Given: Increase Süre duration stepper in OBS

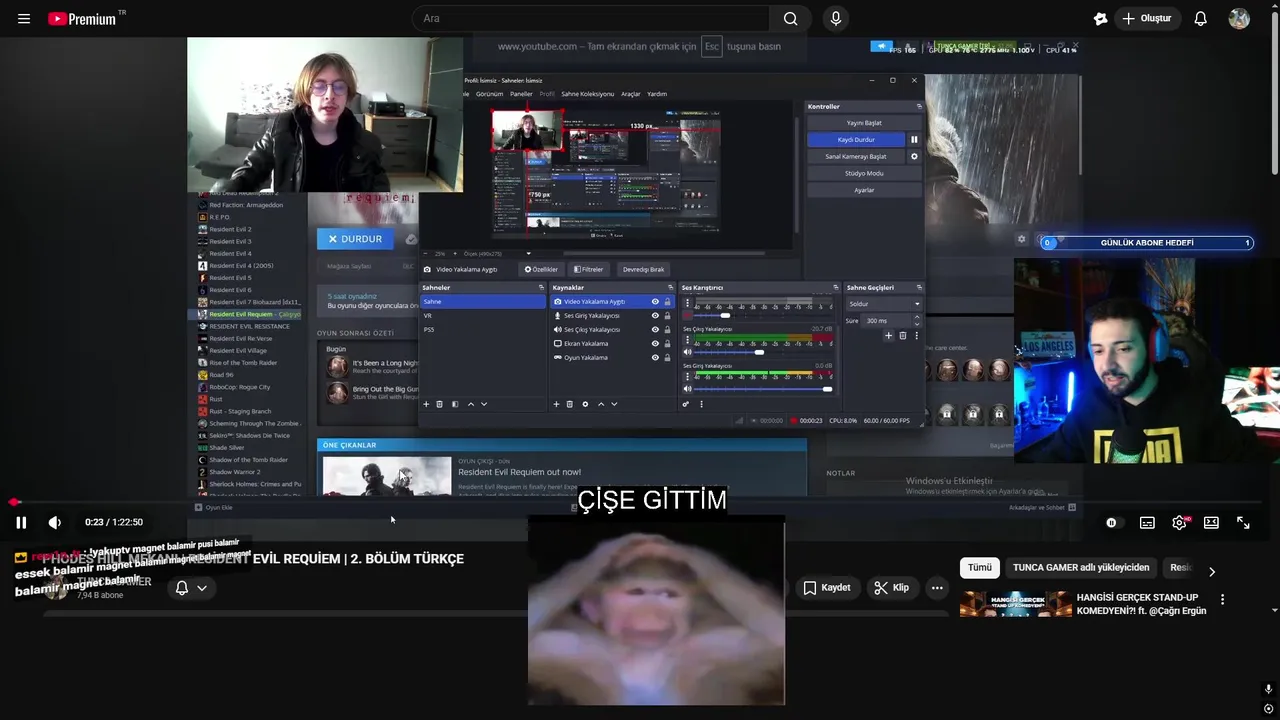Looking at the screenshot, I should pos(916,318).
